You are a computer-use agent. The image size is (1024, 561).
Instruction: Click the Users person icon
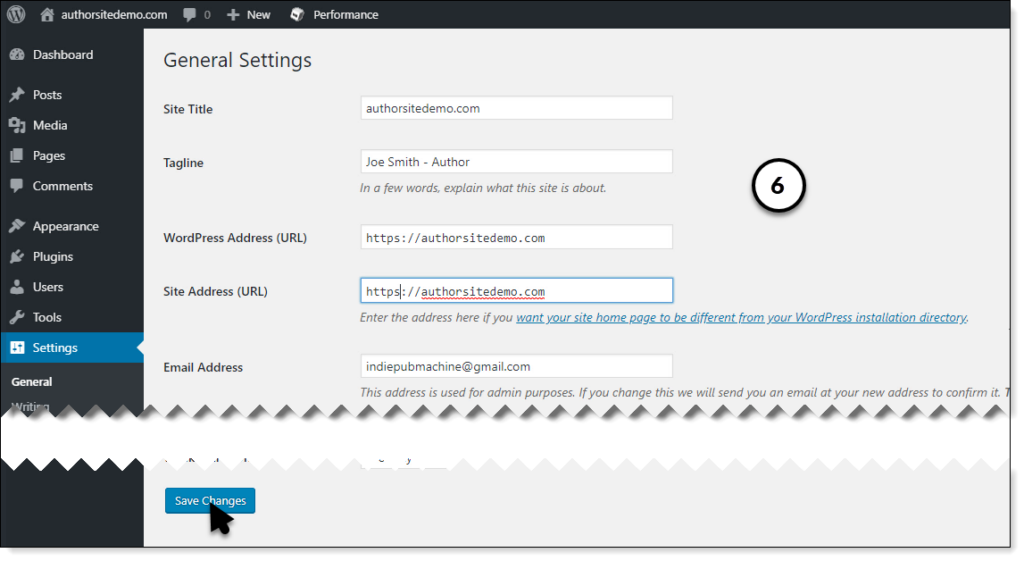coord(17,287)
